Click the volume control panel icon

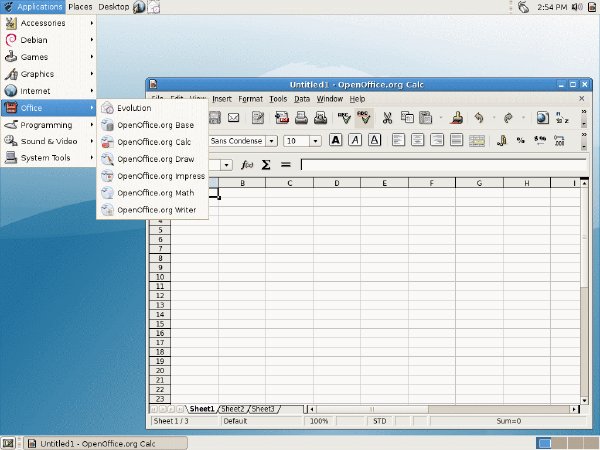[577, 7]
